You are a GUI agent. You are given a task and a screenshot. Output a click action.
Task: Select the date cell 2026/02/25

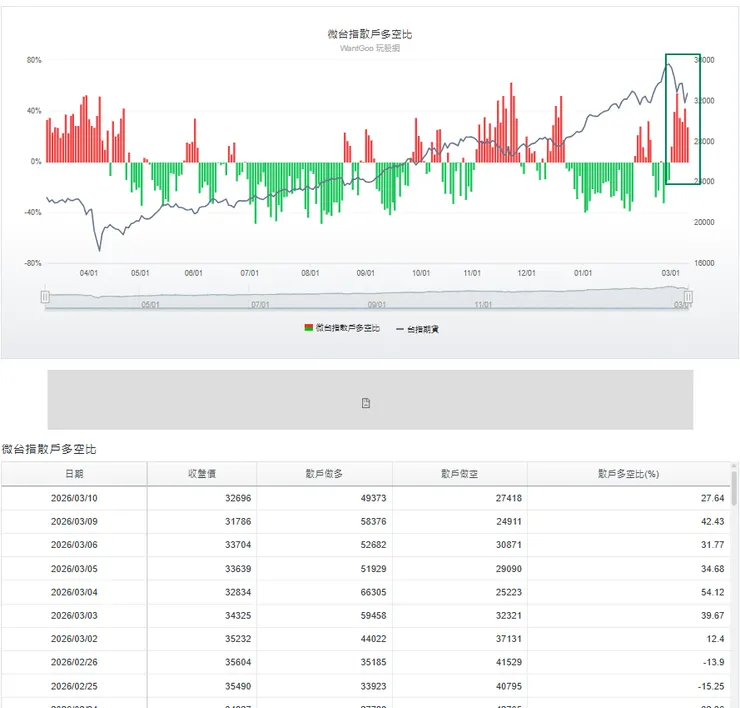tap(74, 686)
